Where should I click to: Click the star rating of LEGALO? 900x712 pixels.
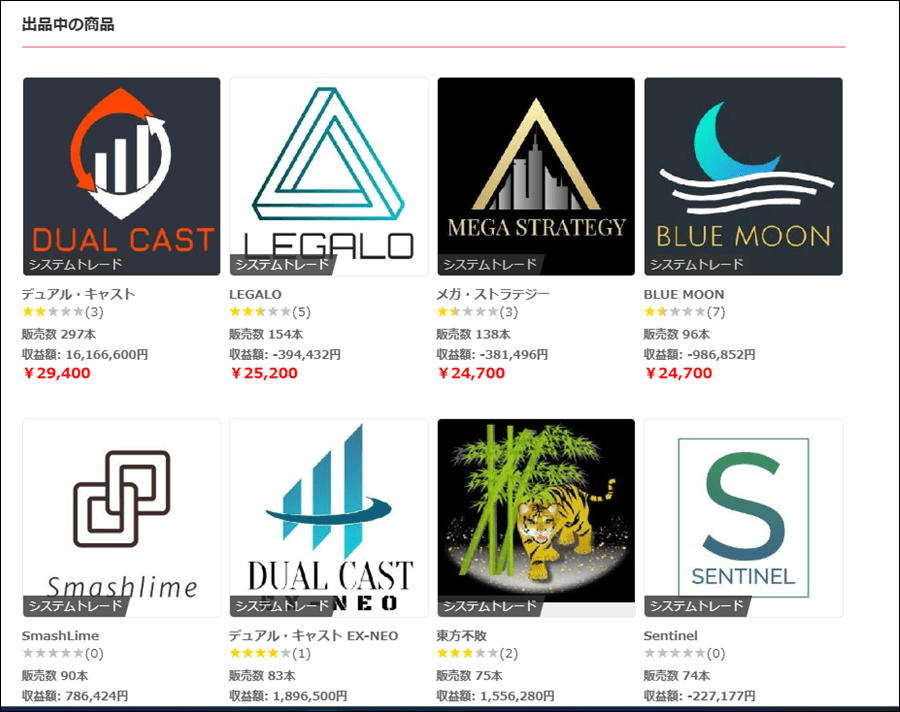(261, 312)
